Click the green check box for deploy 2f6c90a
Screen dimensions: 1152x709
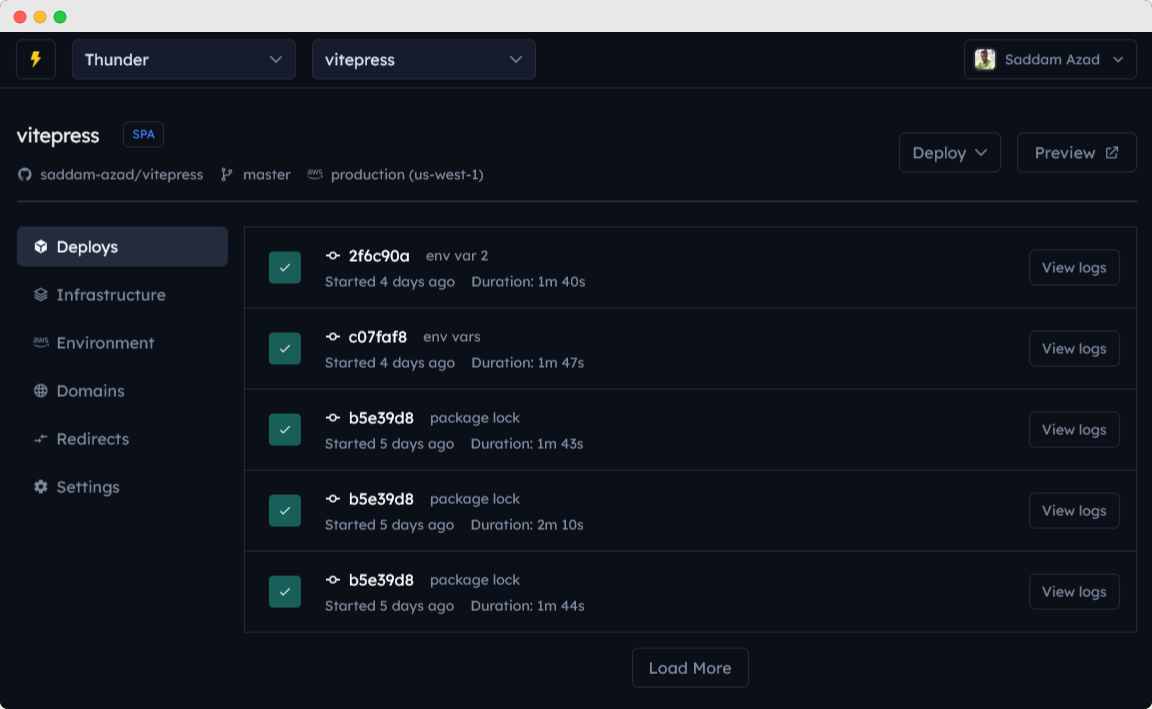click(285, 267)
